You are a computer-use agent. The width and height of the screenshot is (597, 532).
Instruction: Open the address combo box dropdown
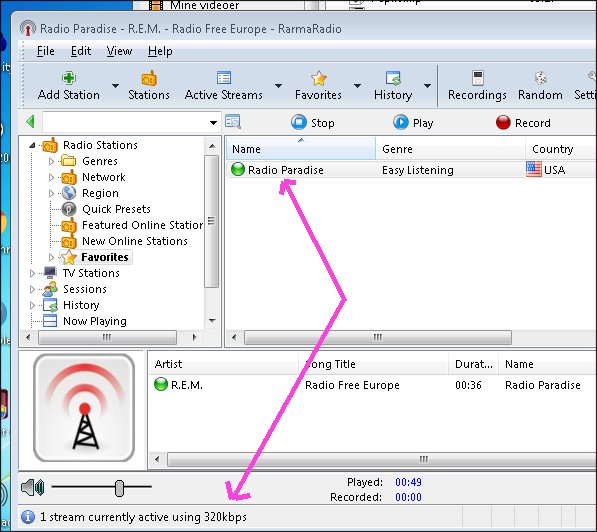(x=214, y=123)
